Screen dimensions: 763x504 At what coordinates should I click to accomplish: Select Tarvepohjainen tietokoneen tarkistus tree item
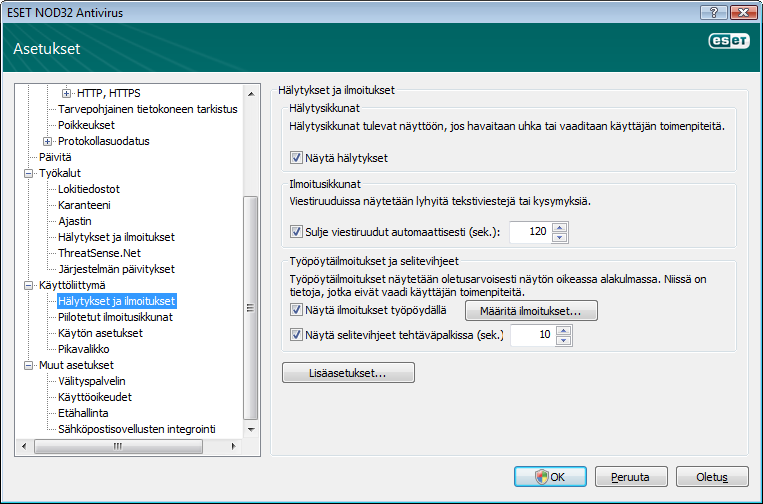coord(147,109)
